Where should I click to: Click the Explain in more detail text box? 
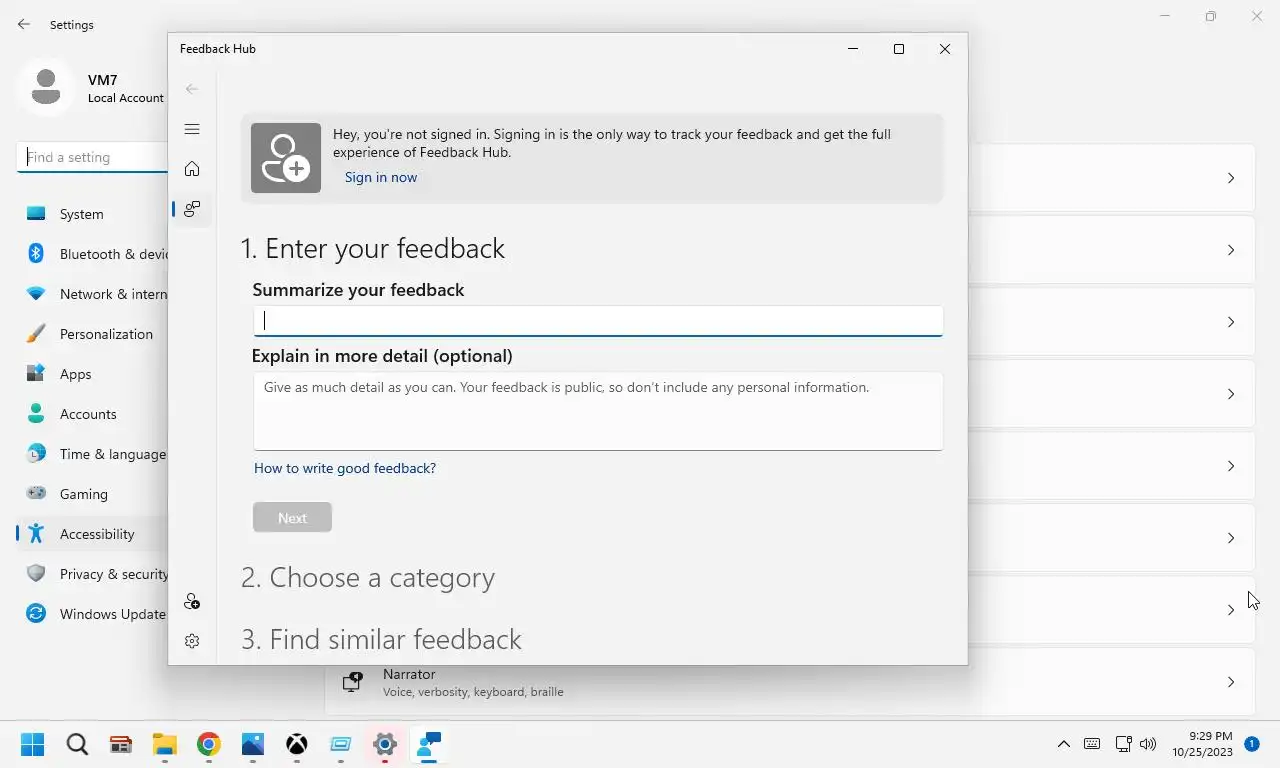point(598,411)
